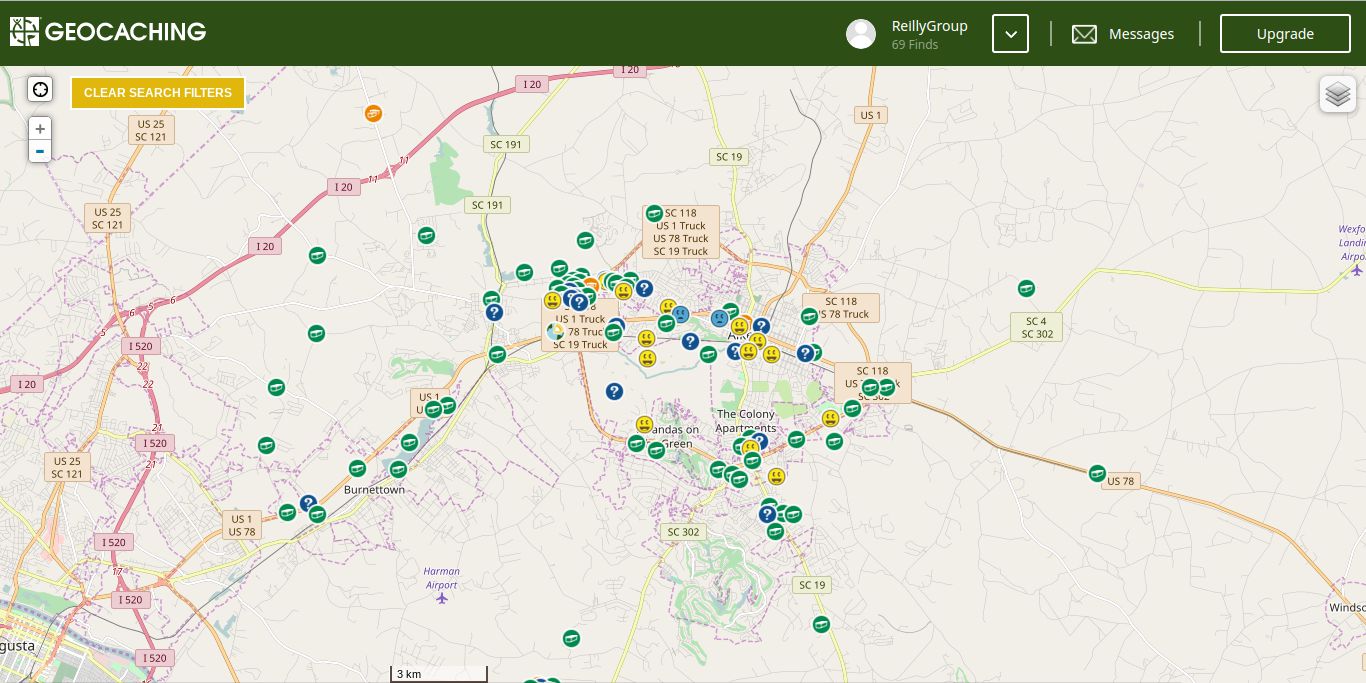The image size is (1366, 683).
Task: Select the orange event cache near I 20
Action: pos(374,113)
